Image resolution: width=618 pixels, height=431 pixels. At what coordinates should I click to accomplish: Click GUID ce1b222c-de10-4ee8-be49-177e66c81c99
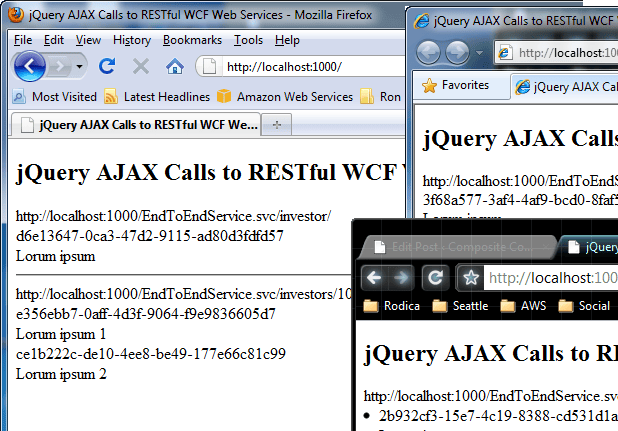pyautogui.click(x=151, y=354)
